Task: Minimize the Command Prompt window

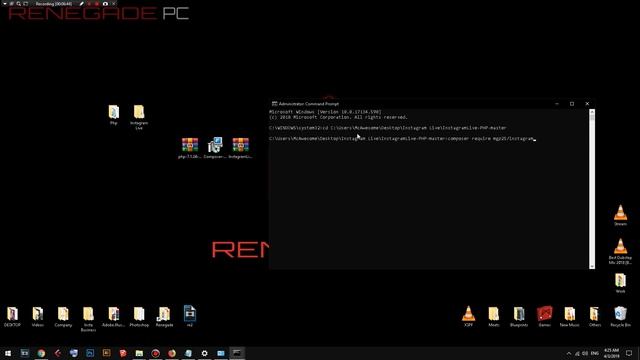Action: pos(557,104)
